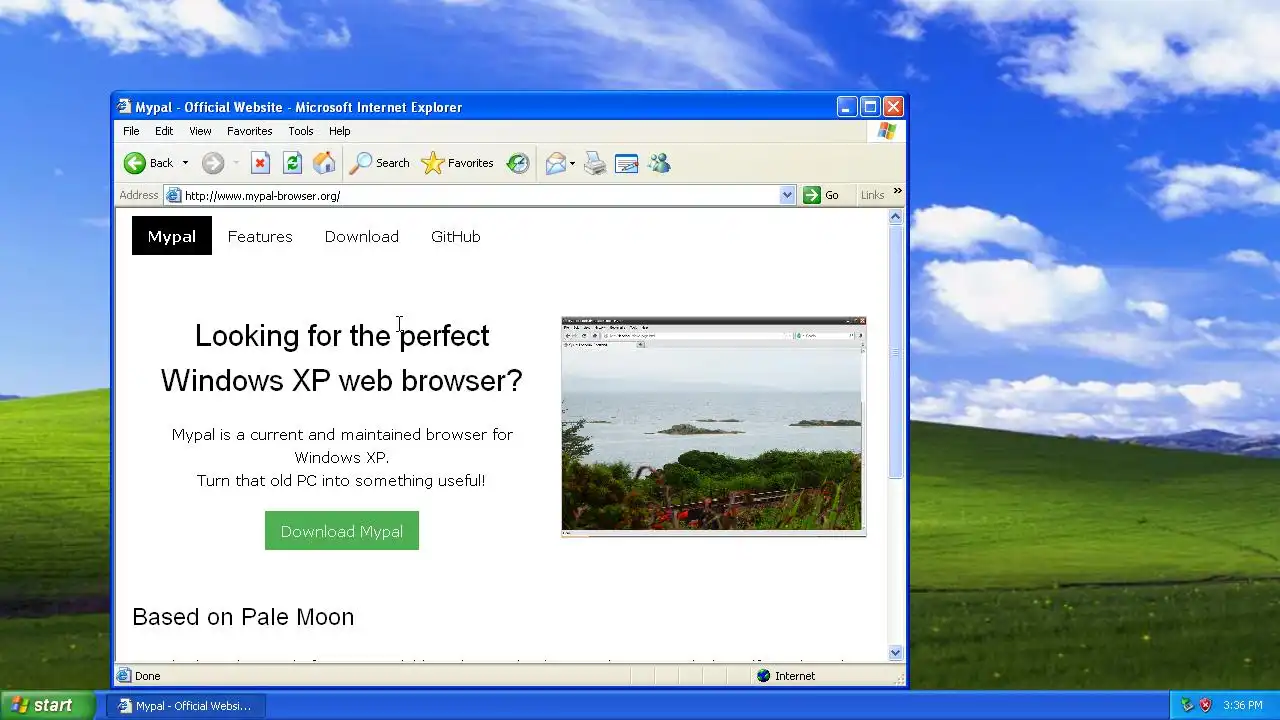Select the Mypal taskbar window button
This screenshot has width=1280, height=720.
[x=185, y=705]
